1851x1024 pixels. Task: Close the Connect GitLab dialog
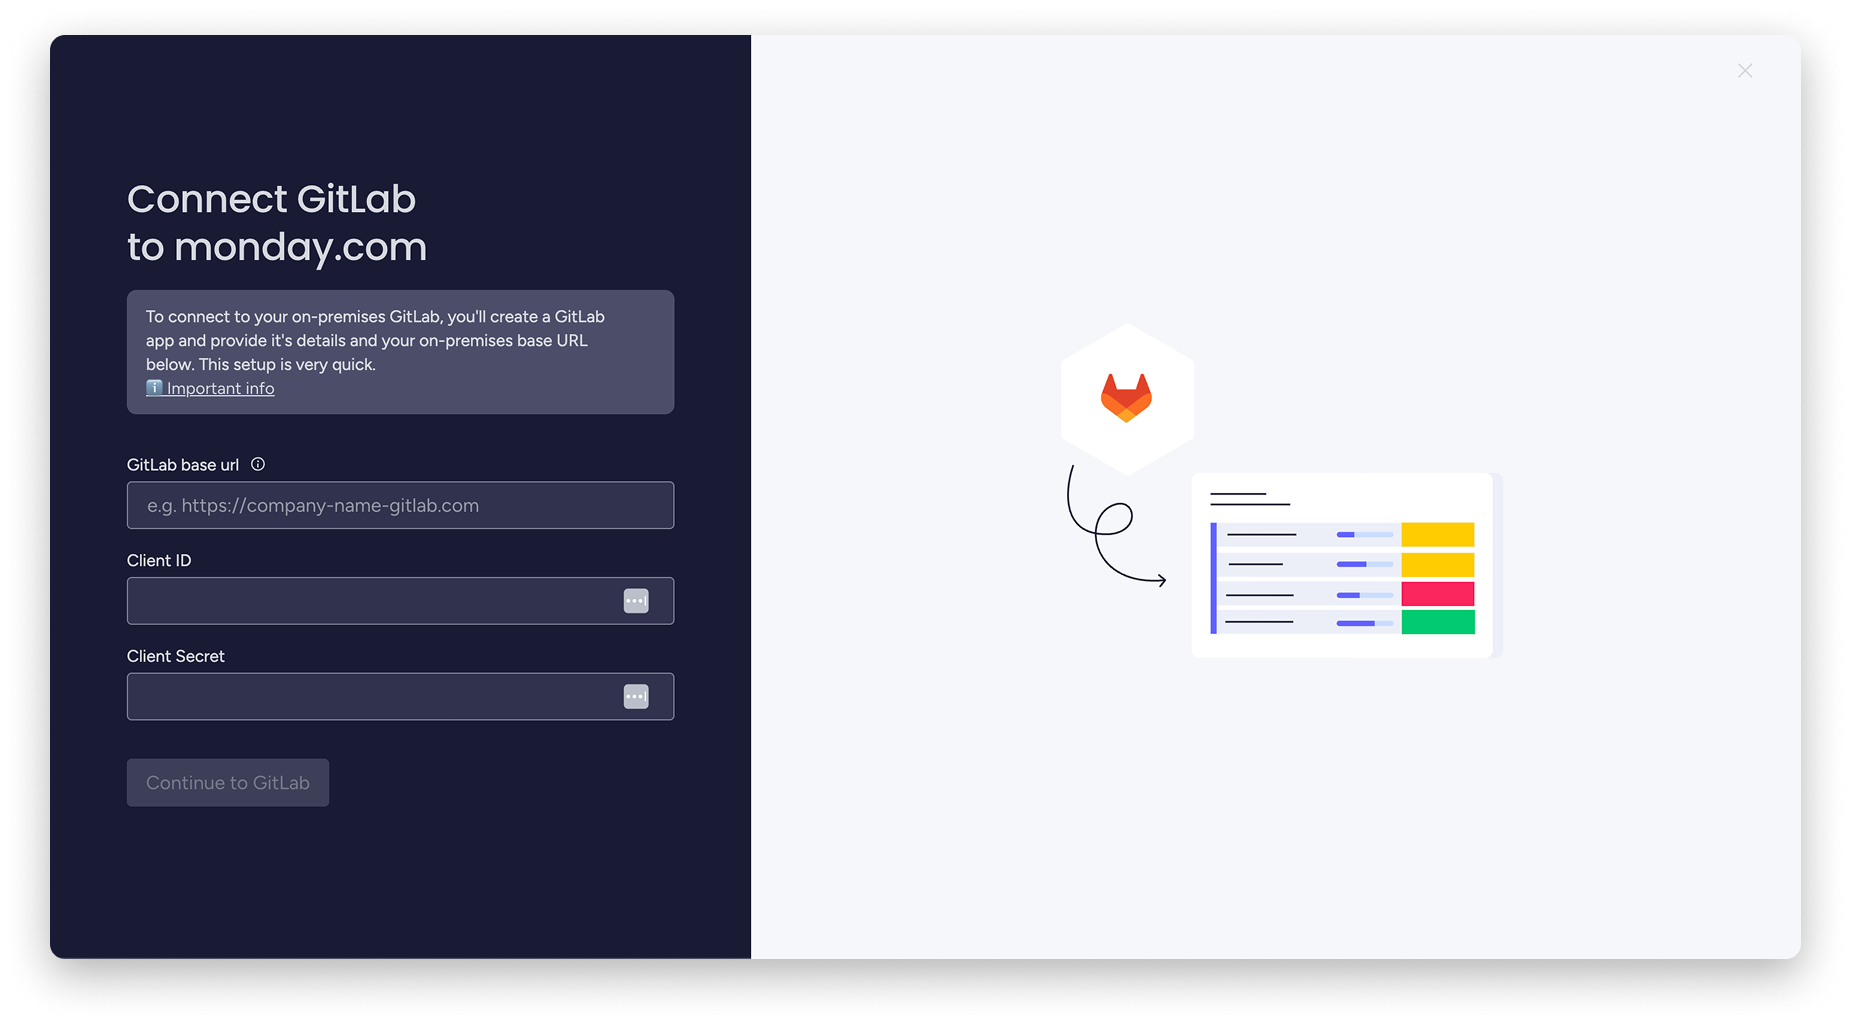click(1744, 71)
